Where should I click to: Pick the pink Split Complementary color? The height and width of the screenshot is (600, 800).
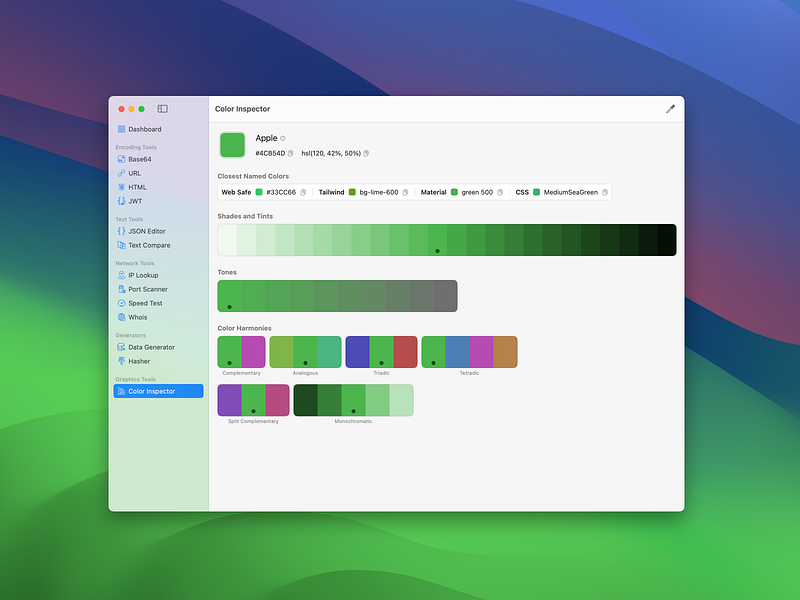point(278,400)
